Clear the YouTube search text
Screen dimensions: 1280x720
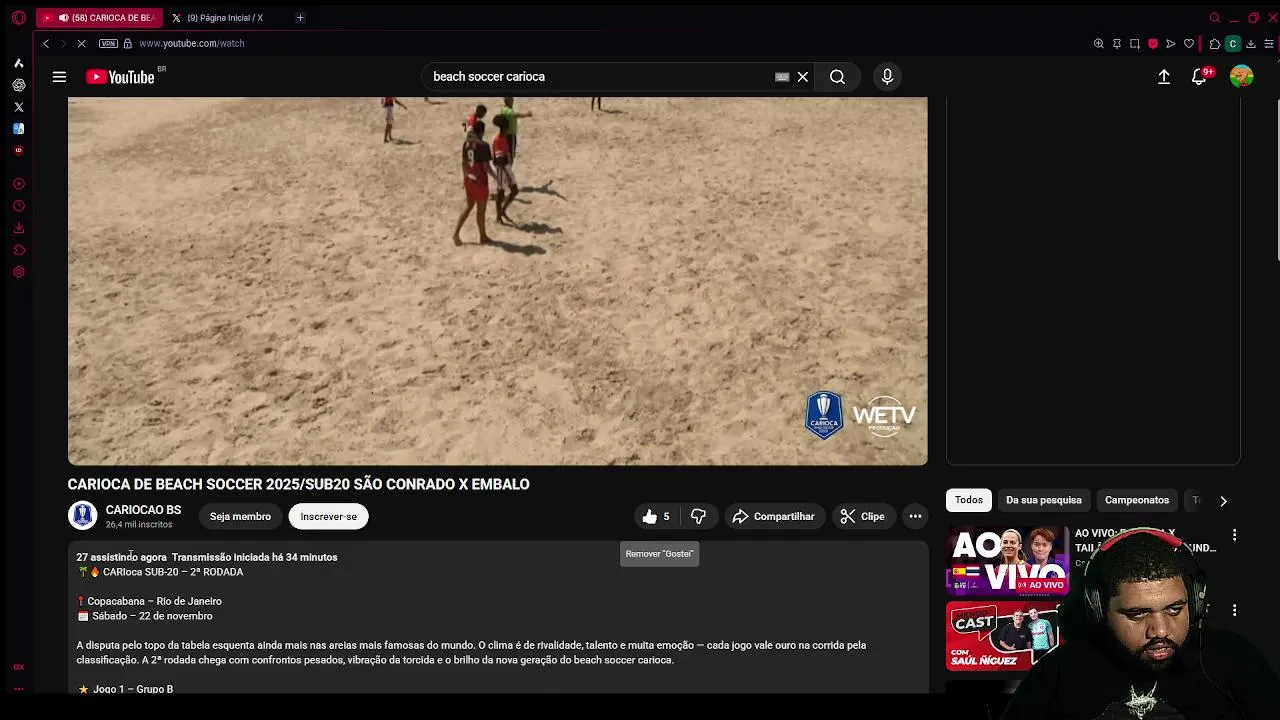[802, 77]
